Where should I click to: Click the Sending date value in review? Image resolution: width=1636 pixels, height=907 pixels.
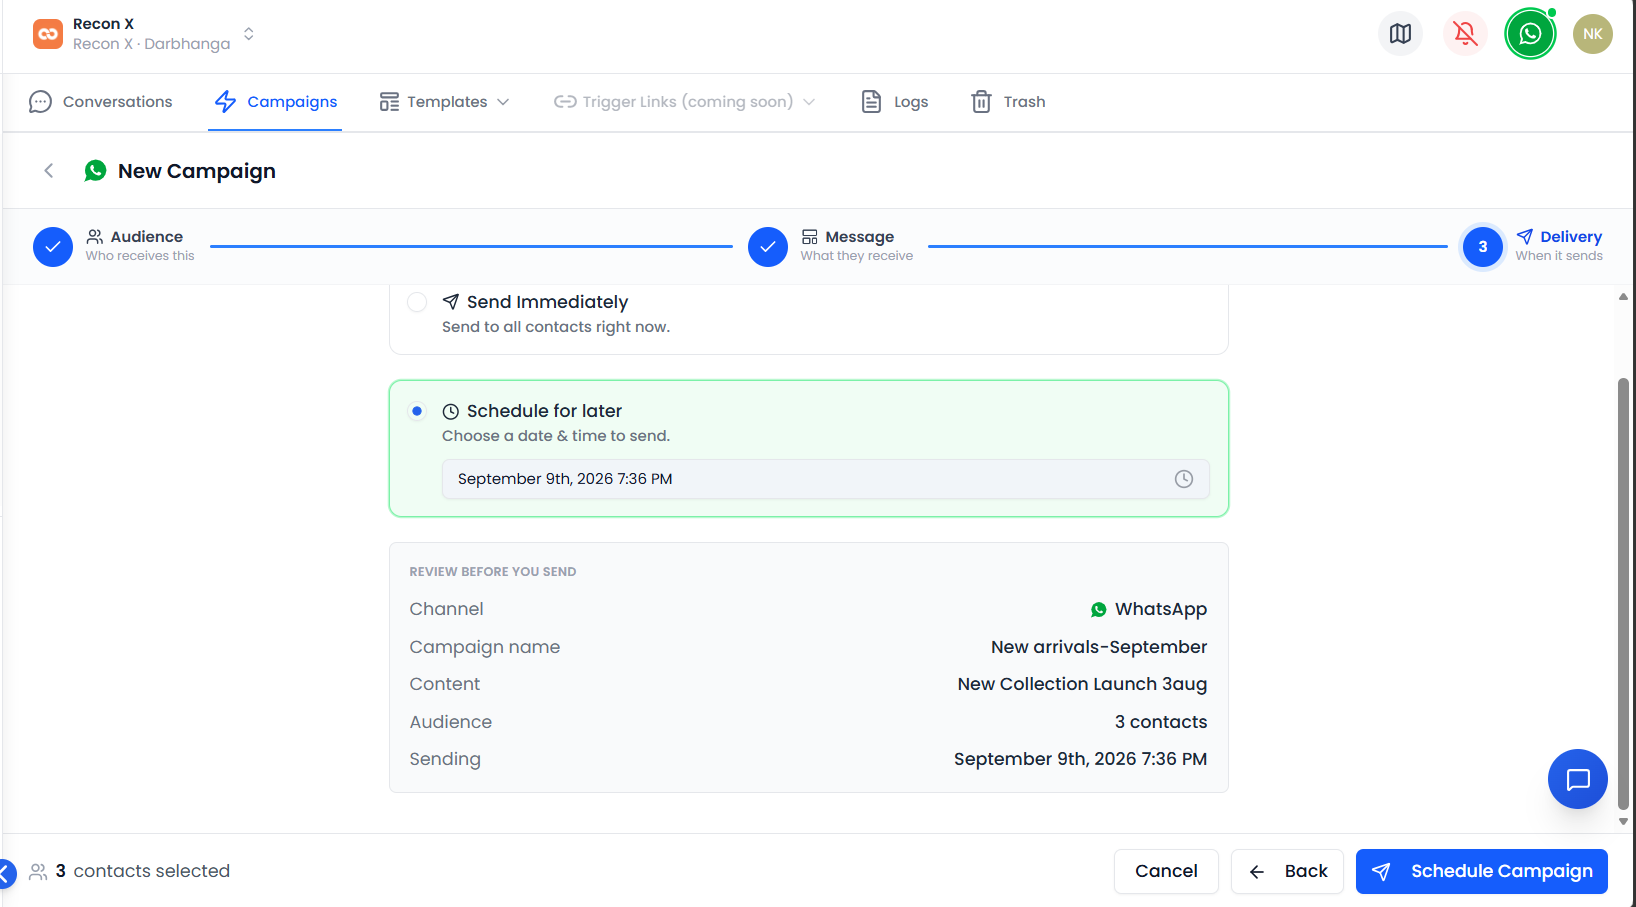(1080, 759)
